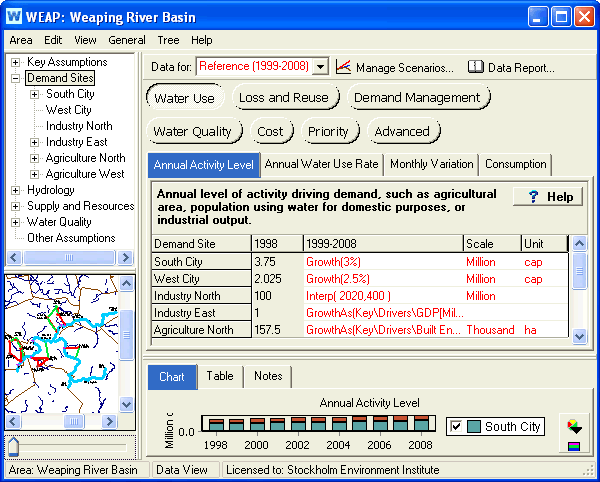Open the Help menu
The width and height of the screenshot is (600, 482).
click(202, 40)
